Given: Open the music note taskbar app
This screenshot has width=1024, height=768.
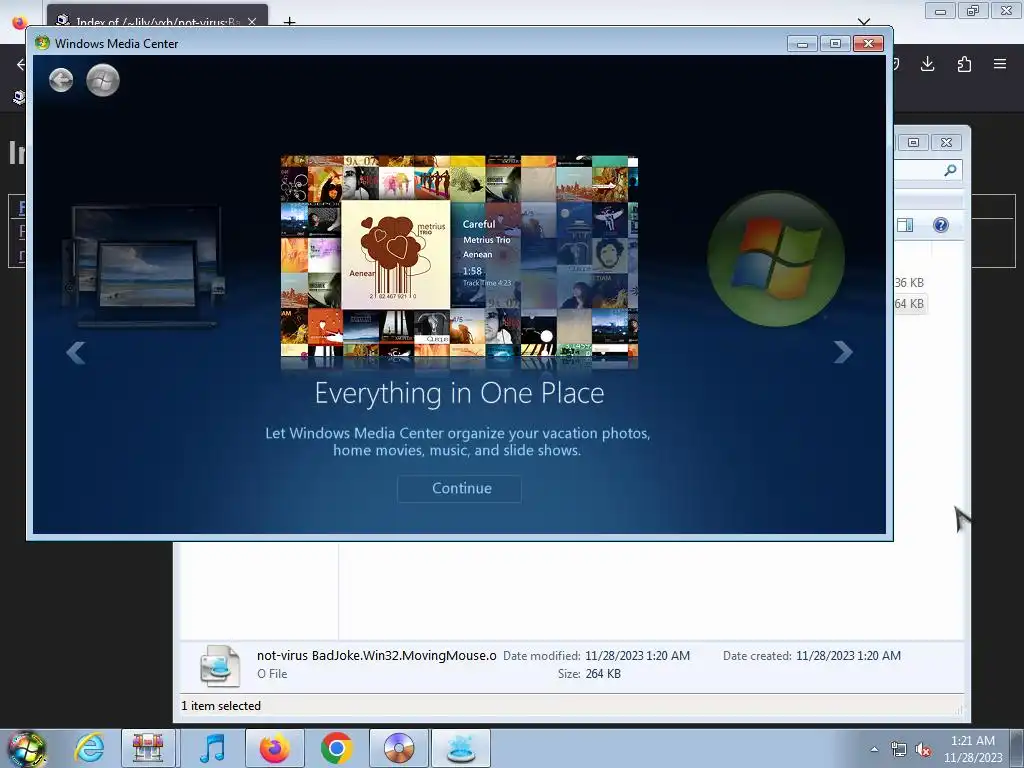Looking at the screenshot, I should tap(212, 748).
